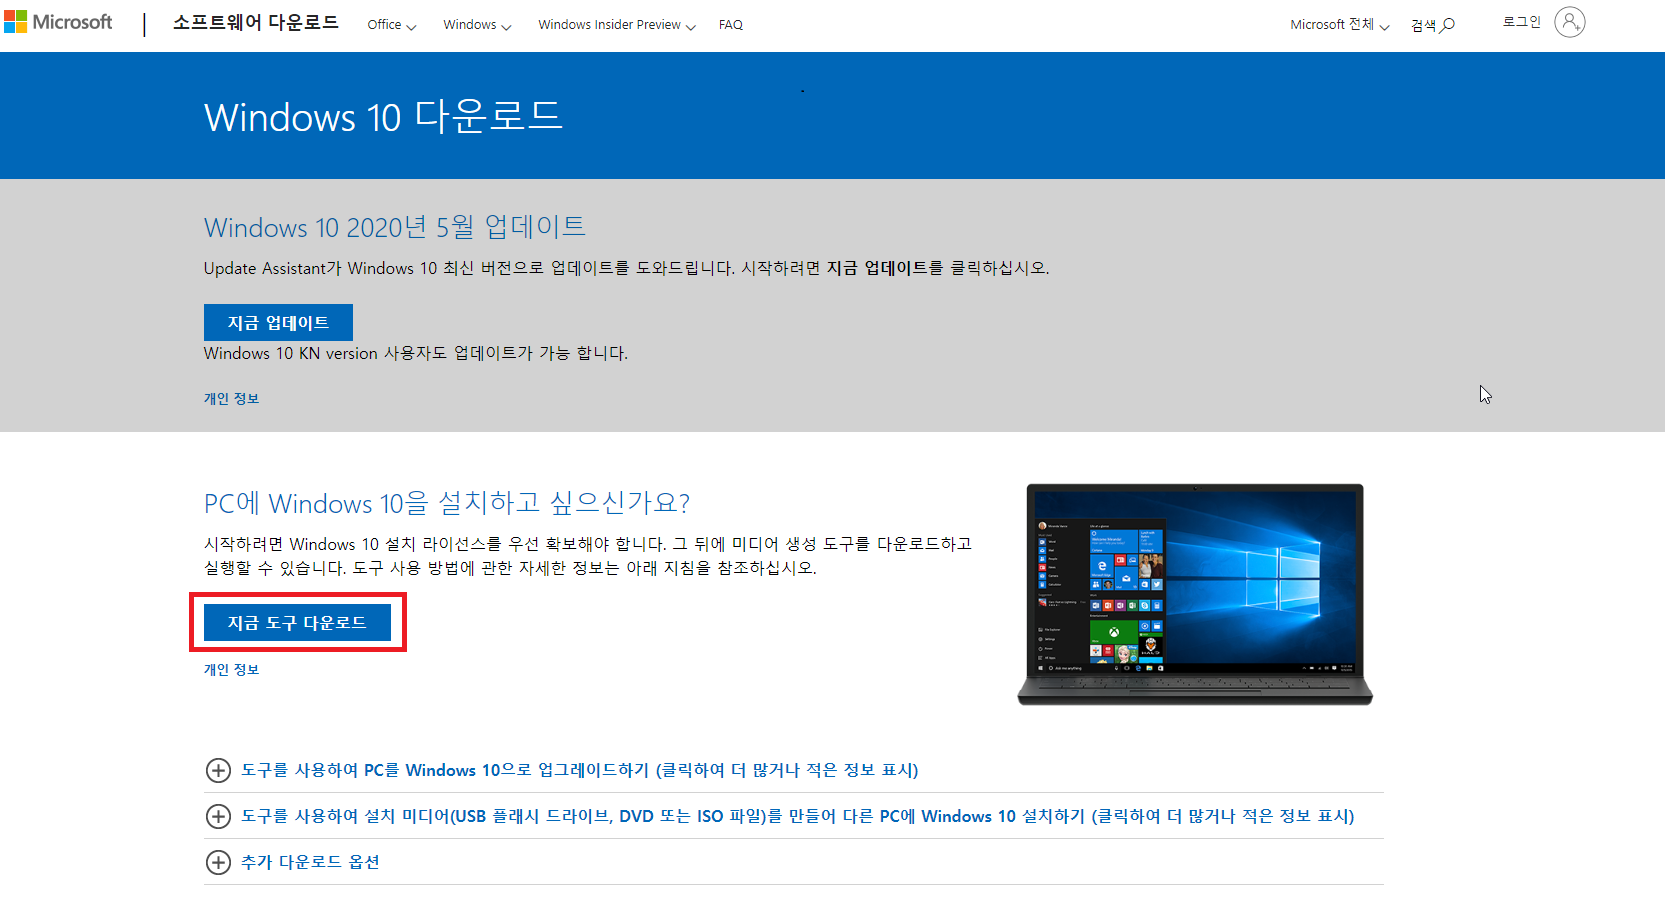Expand 추가 다운로드 옵션 section
The width and height of the screenshot is (1665, 909).
[310, 862]
